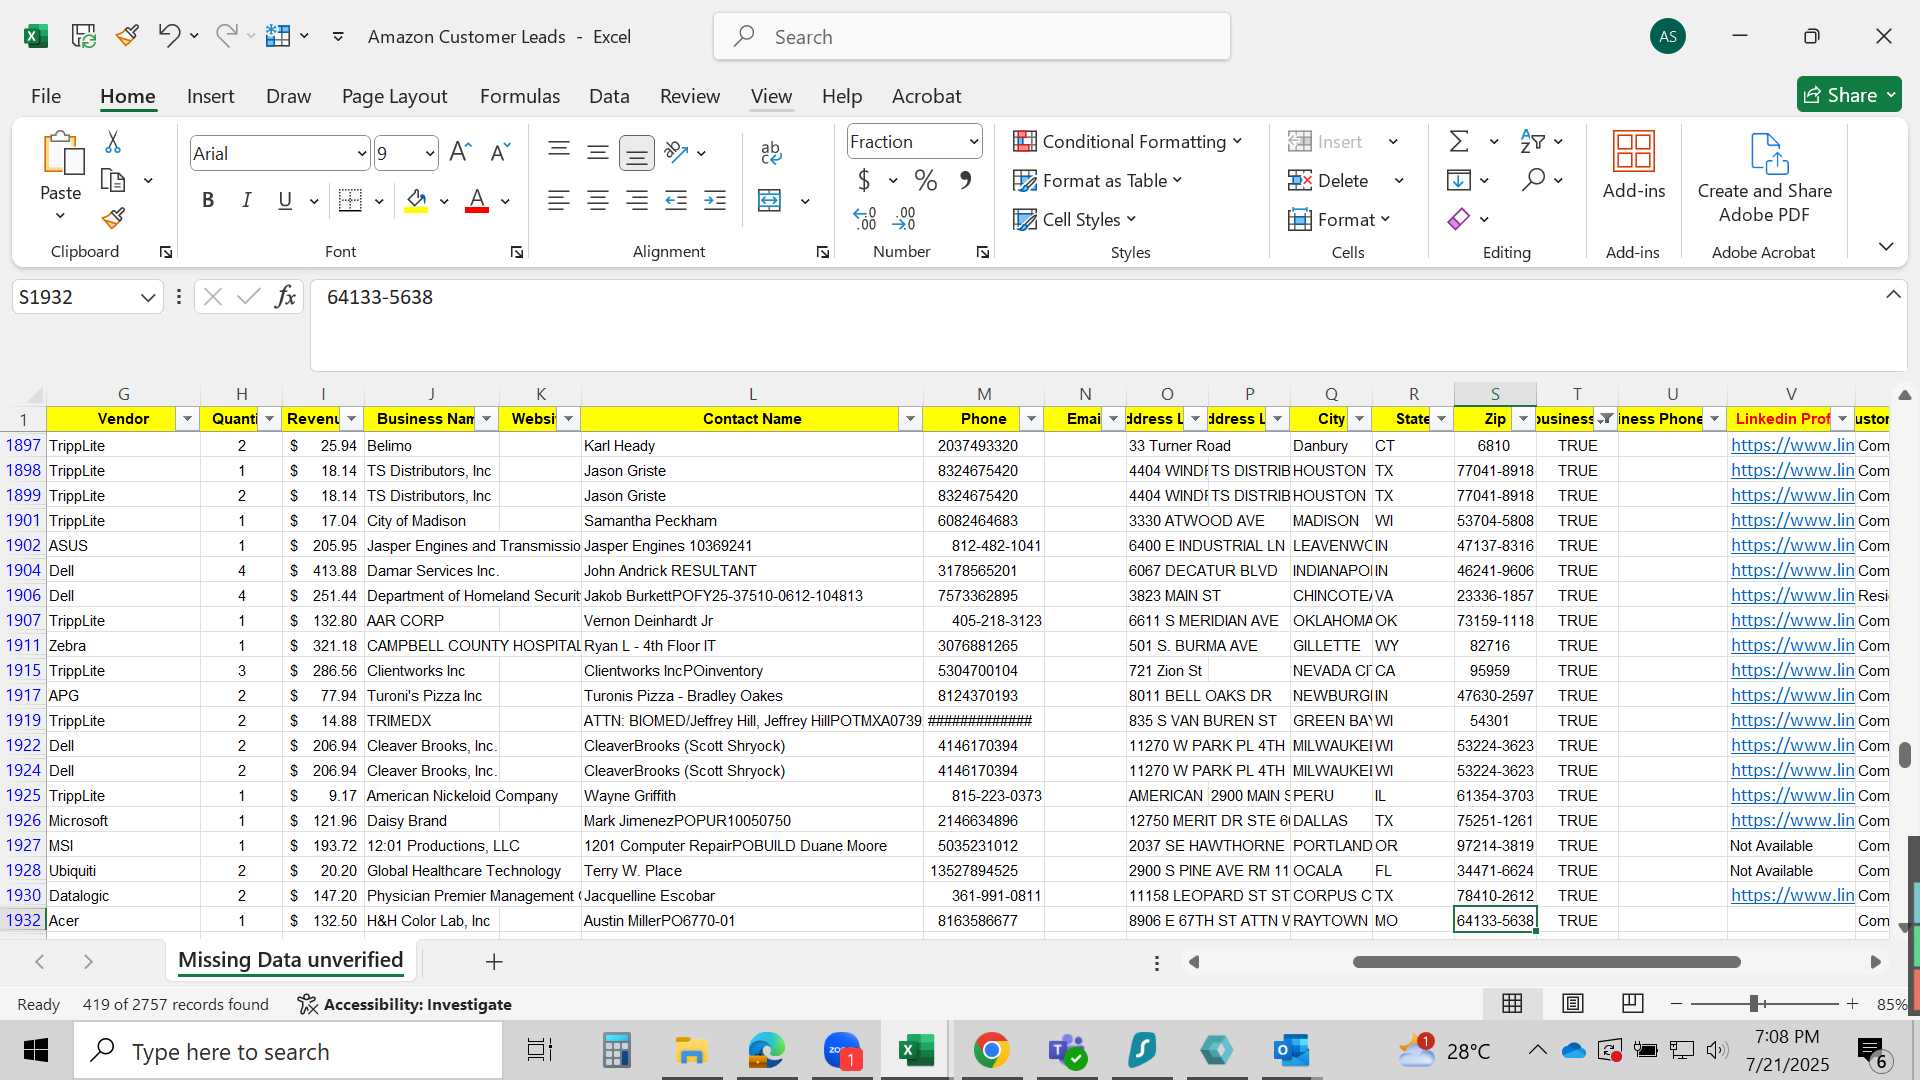Expand Cell Styles menu
The height and width of the screenshot is (1080, 1920).
1075,220
